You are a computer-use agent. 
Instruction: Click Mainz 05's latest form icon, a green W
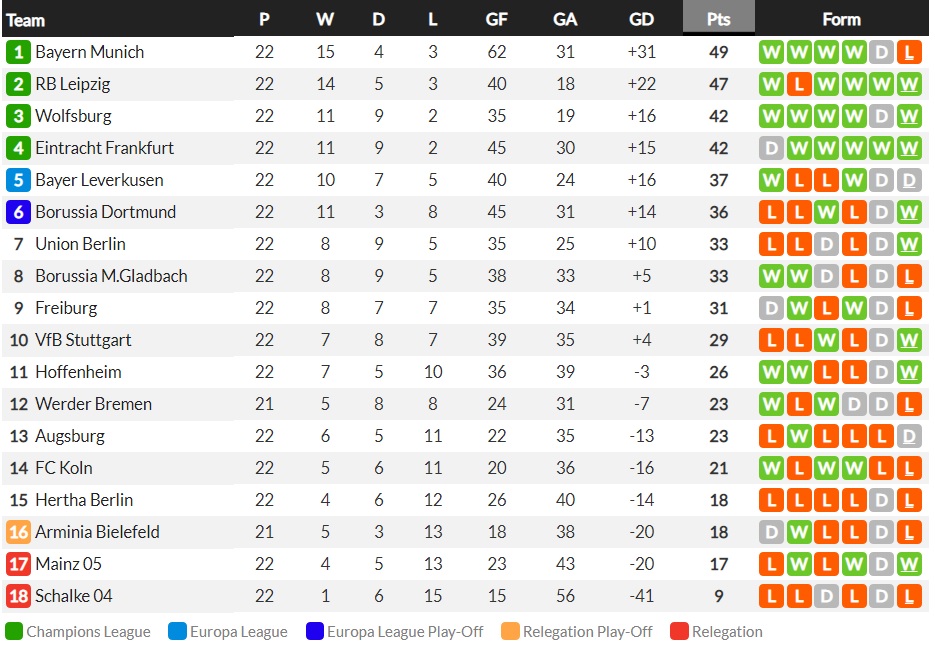[909, 564]
